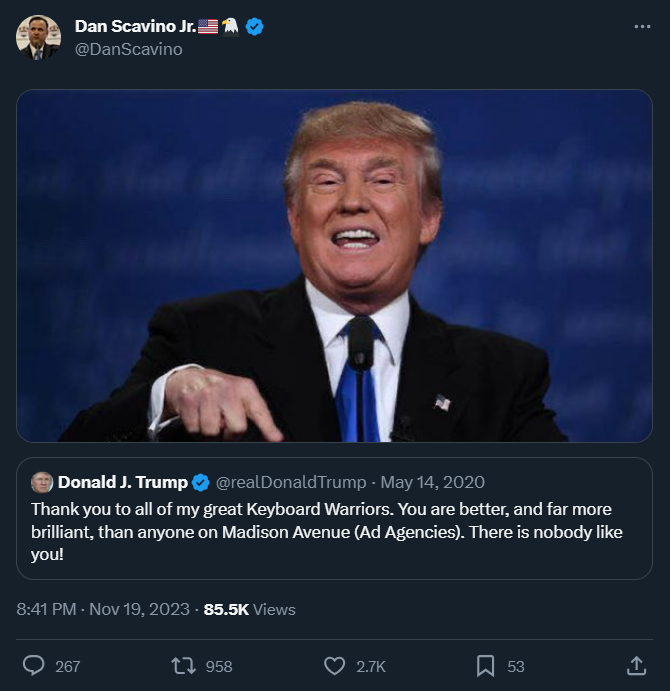Click Dan Scavino's profile avatar

pyautogui.click(x=38, y=38)
